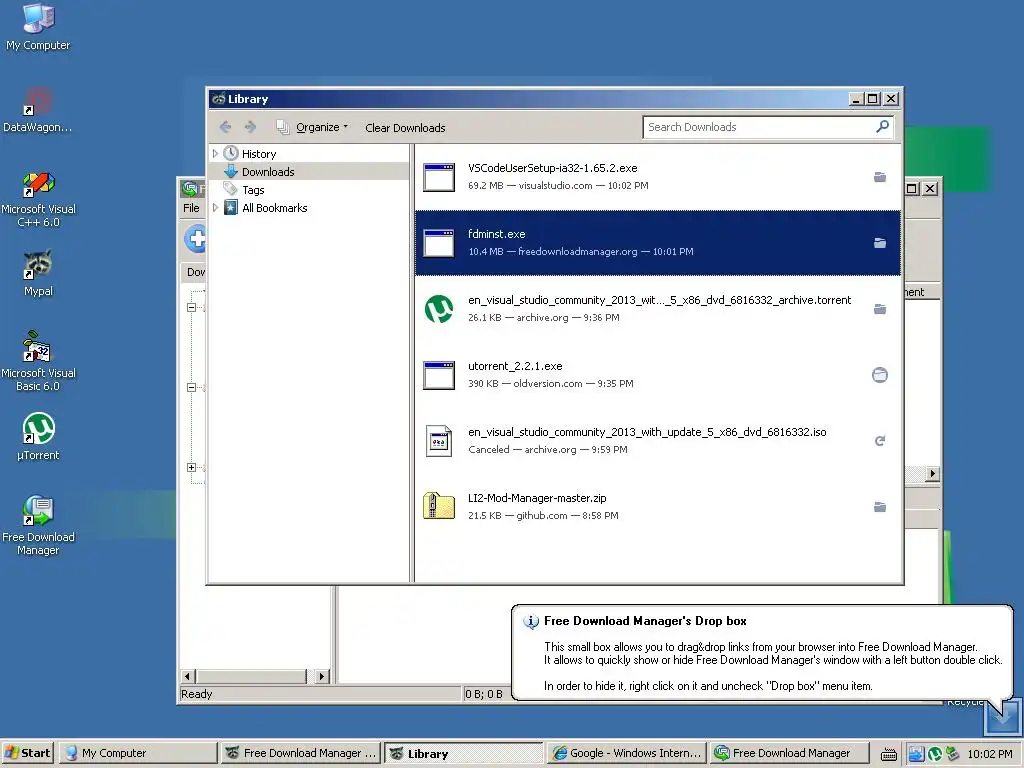Click the utorrent_2.2.1.exe file icon
This screenshot has height=768, width=1024.
click(439, 375)
